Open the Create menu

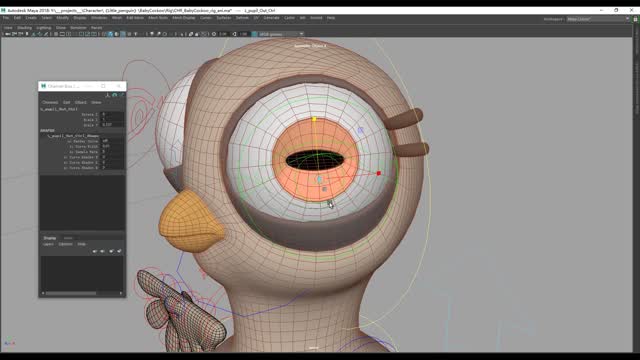point(31,18)
